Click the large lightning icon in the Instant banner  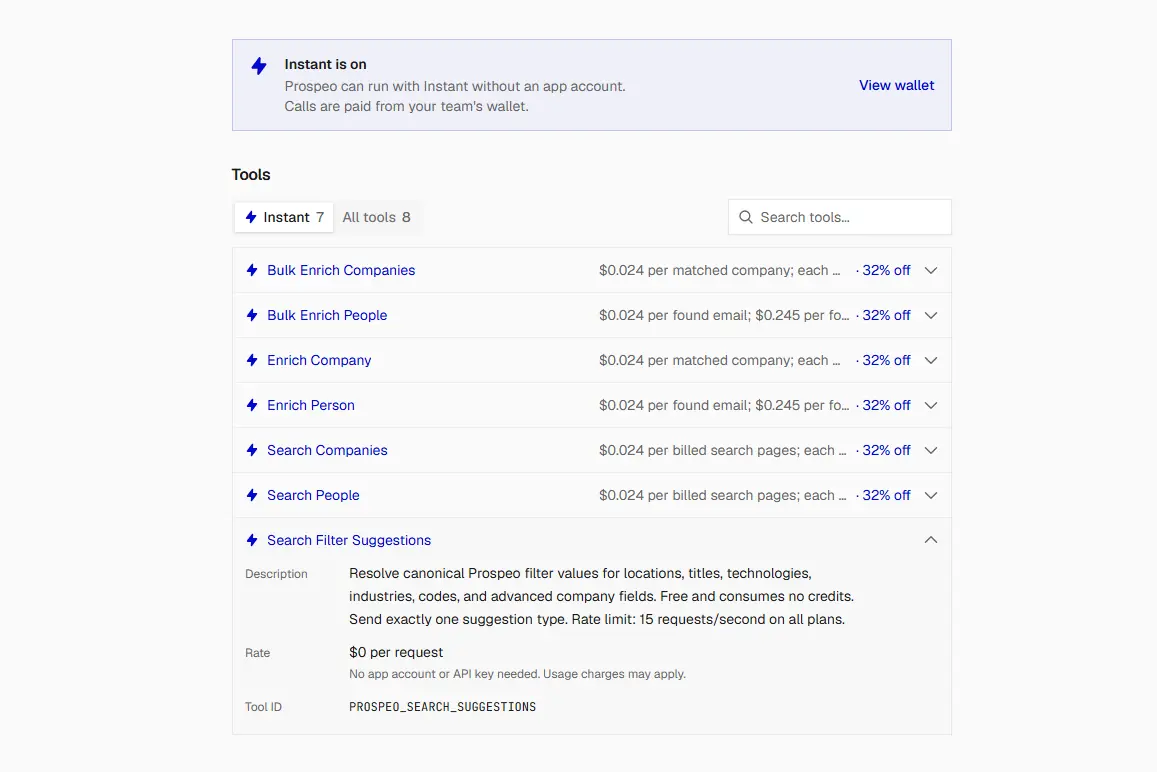pyautogui.click(x=259, y=66)
